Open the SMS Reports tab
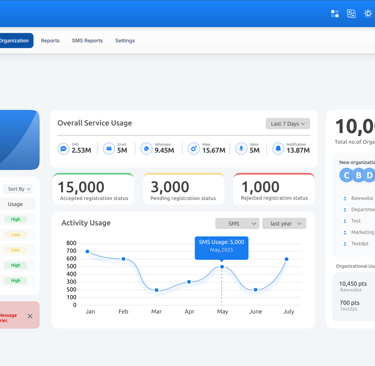The image size is (375, 366). [x=87, y=41]
